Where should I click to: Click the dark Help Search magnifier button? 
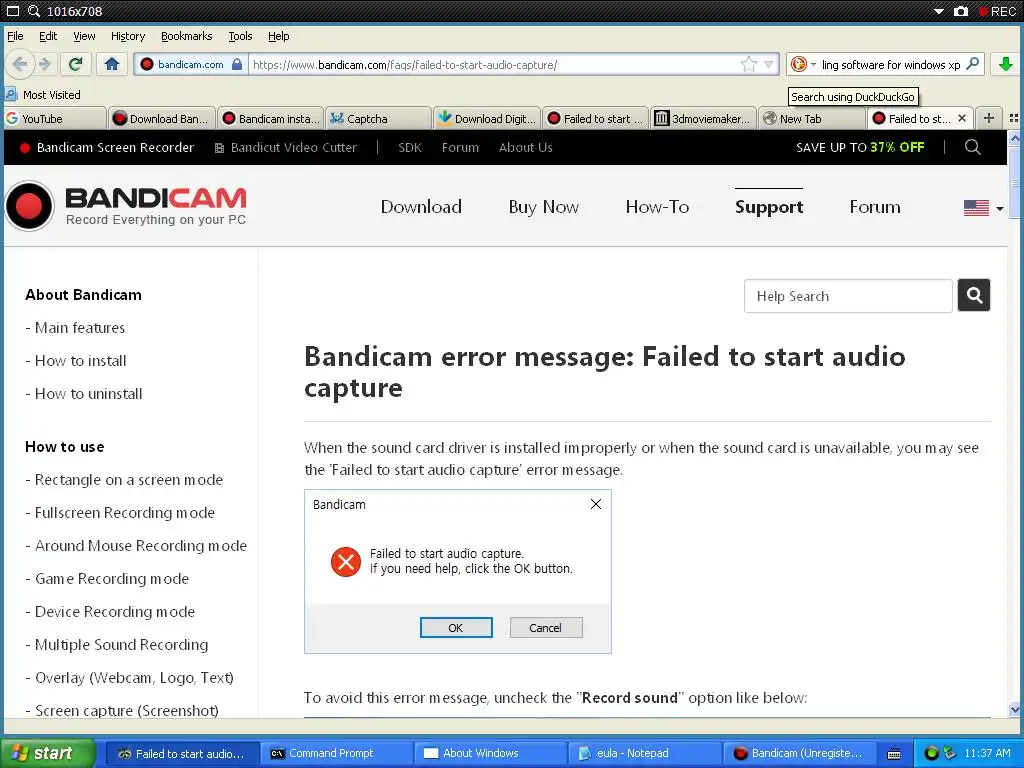pos(974,295)
